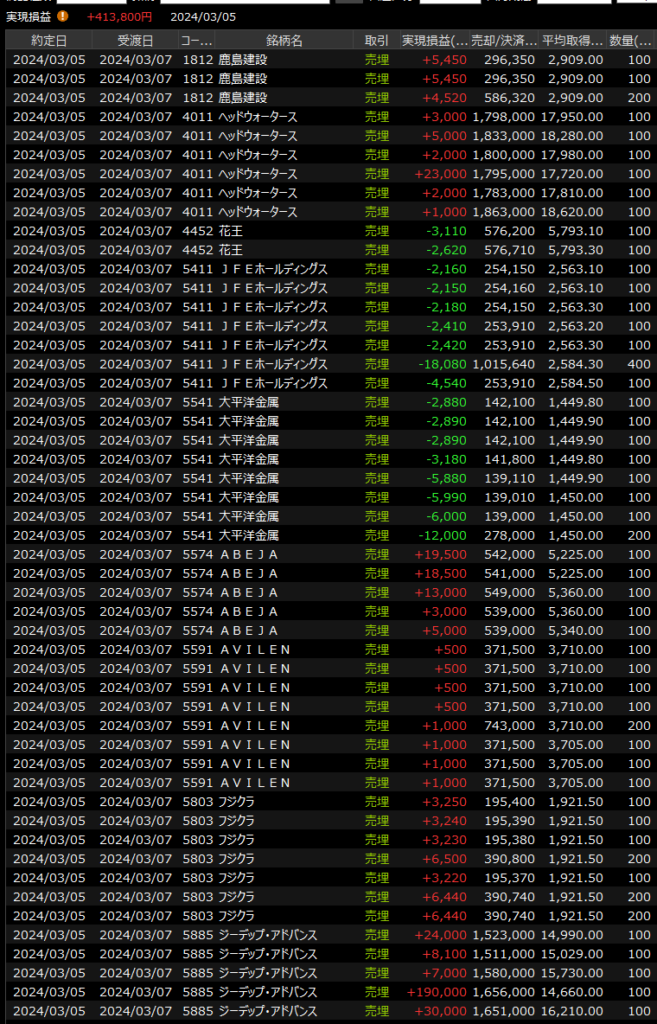The height and width of the screenshot is (1024, 657).
Task: Click the 売却/決済 column header
Action: pyautogui.click(x=503, y=40)
